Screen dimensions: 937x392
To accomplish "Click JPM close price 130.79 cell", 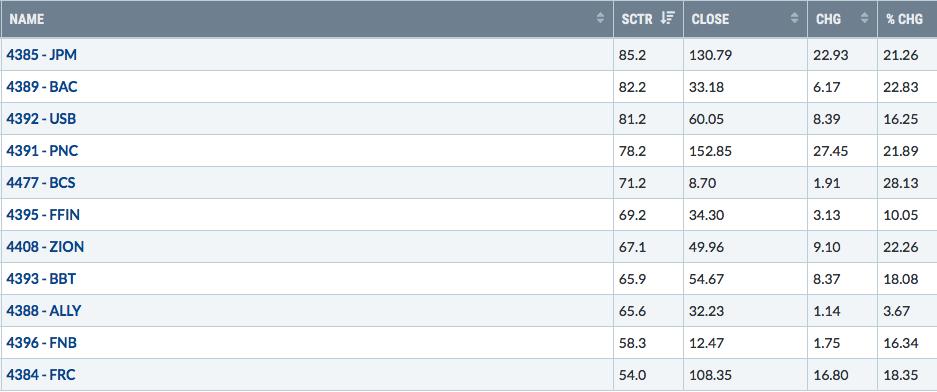I will [x=745, y=55].
